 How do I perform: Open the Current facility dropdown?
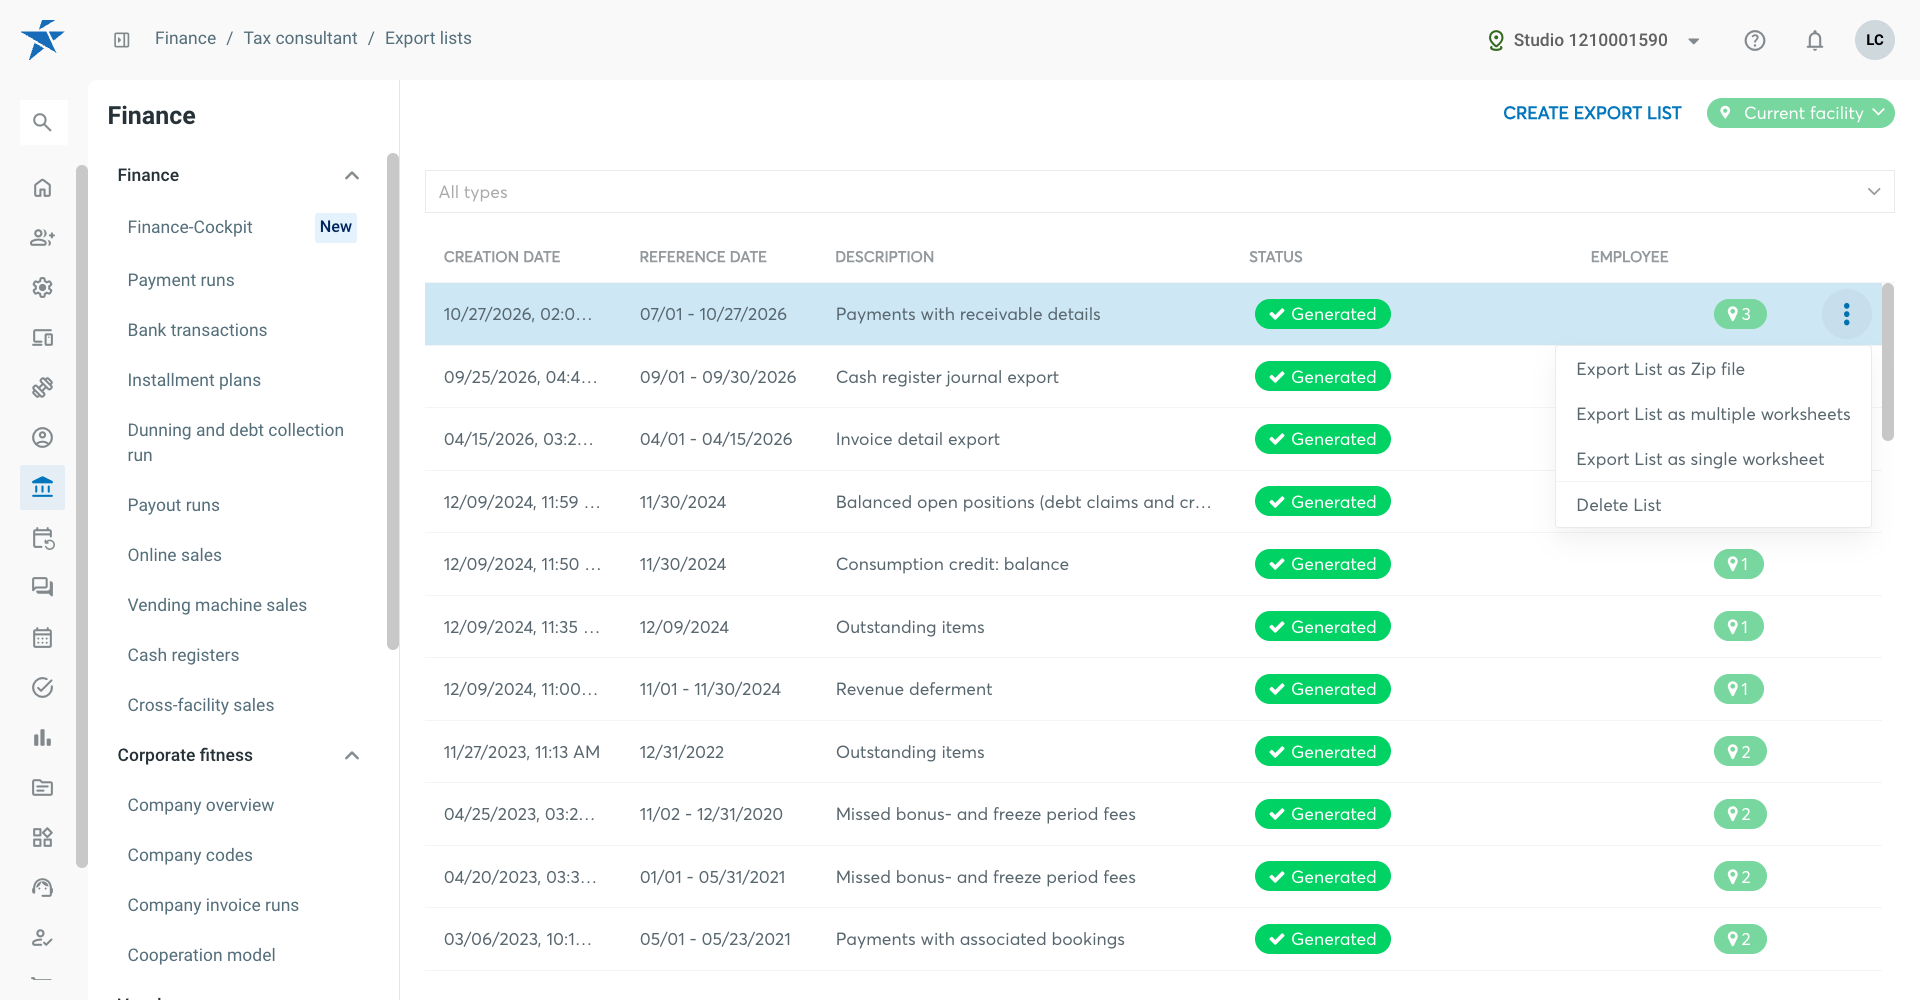1800,113
